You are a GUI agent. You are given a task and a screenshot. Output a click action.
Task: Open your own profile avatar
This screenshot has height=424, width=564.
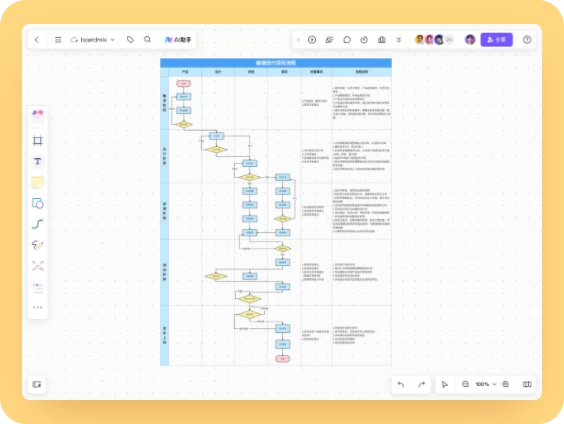coord(470,40)
